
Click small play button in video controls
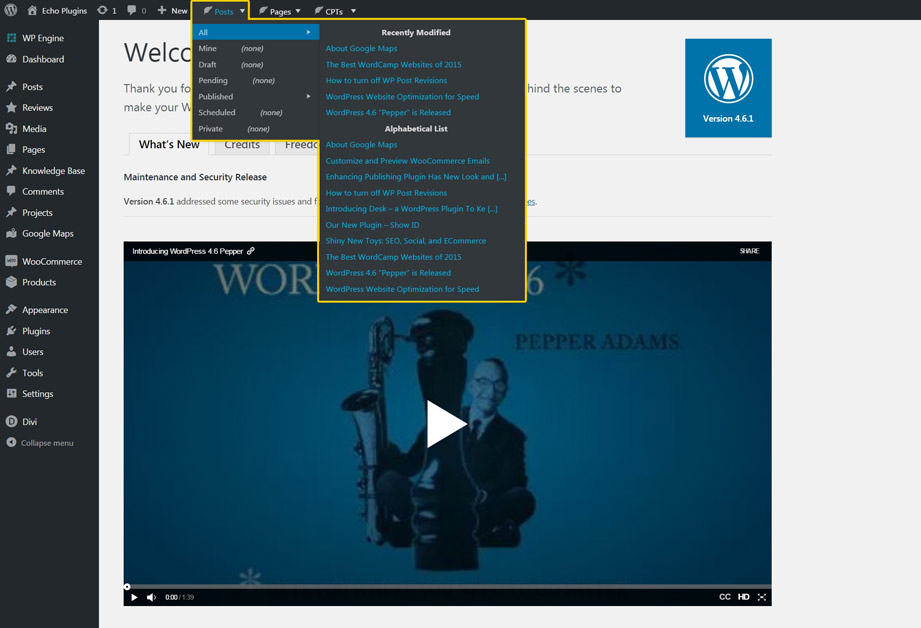point(134,597)
